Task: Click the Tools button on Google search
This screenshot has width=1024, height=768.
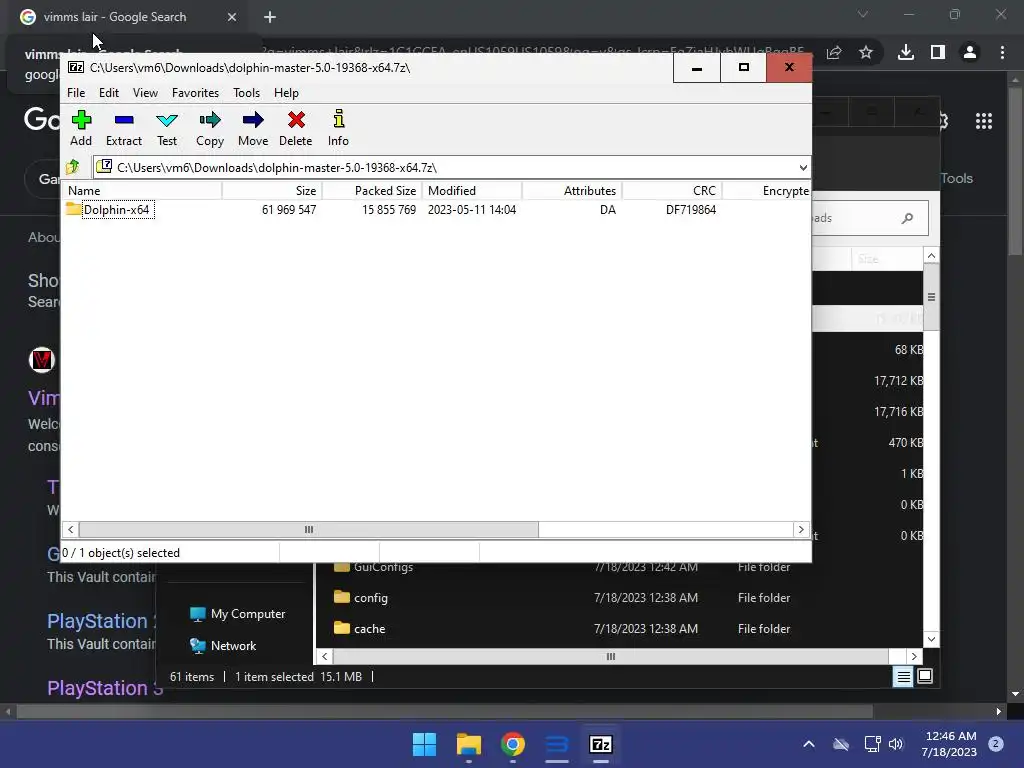Action: click(956, 178)
